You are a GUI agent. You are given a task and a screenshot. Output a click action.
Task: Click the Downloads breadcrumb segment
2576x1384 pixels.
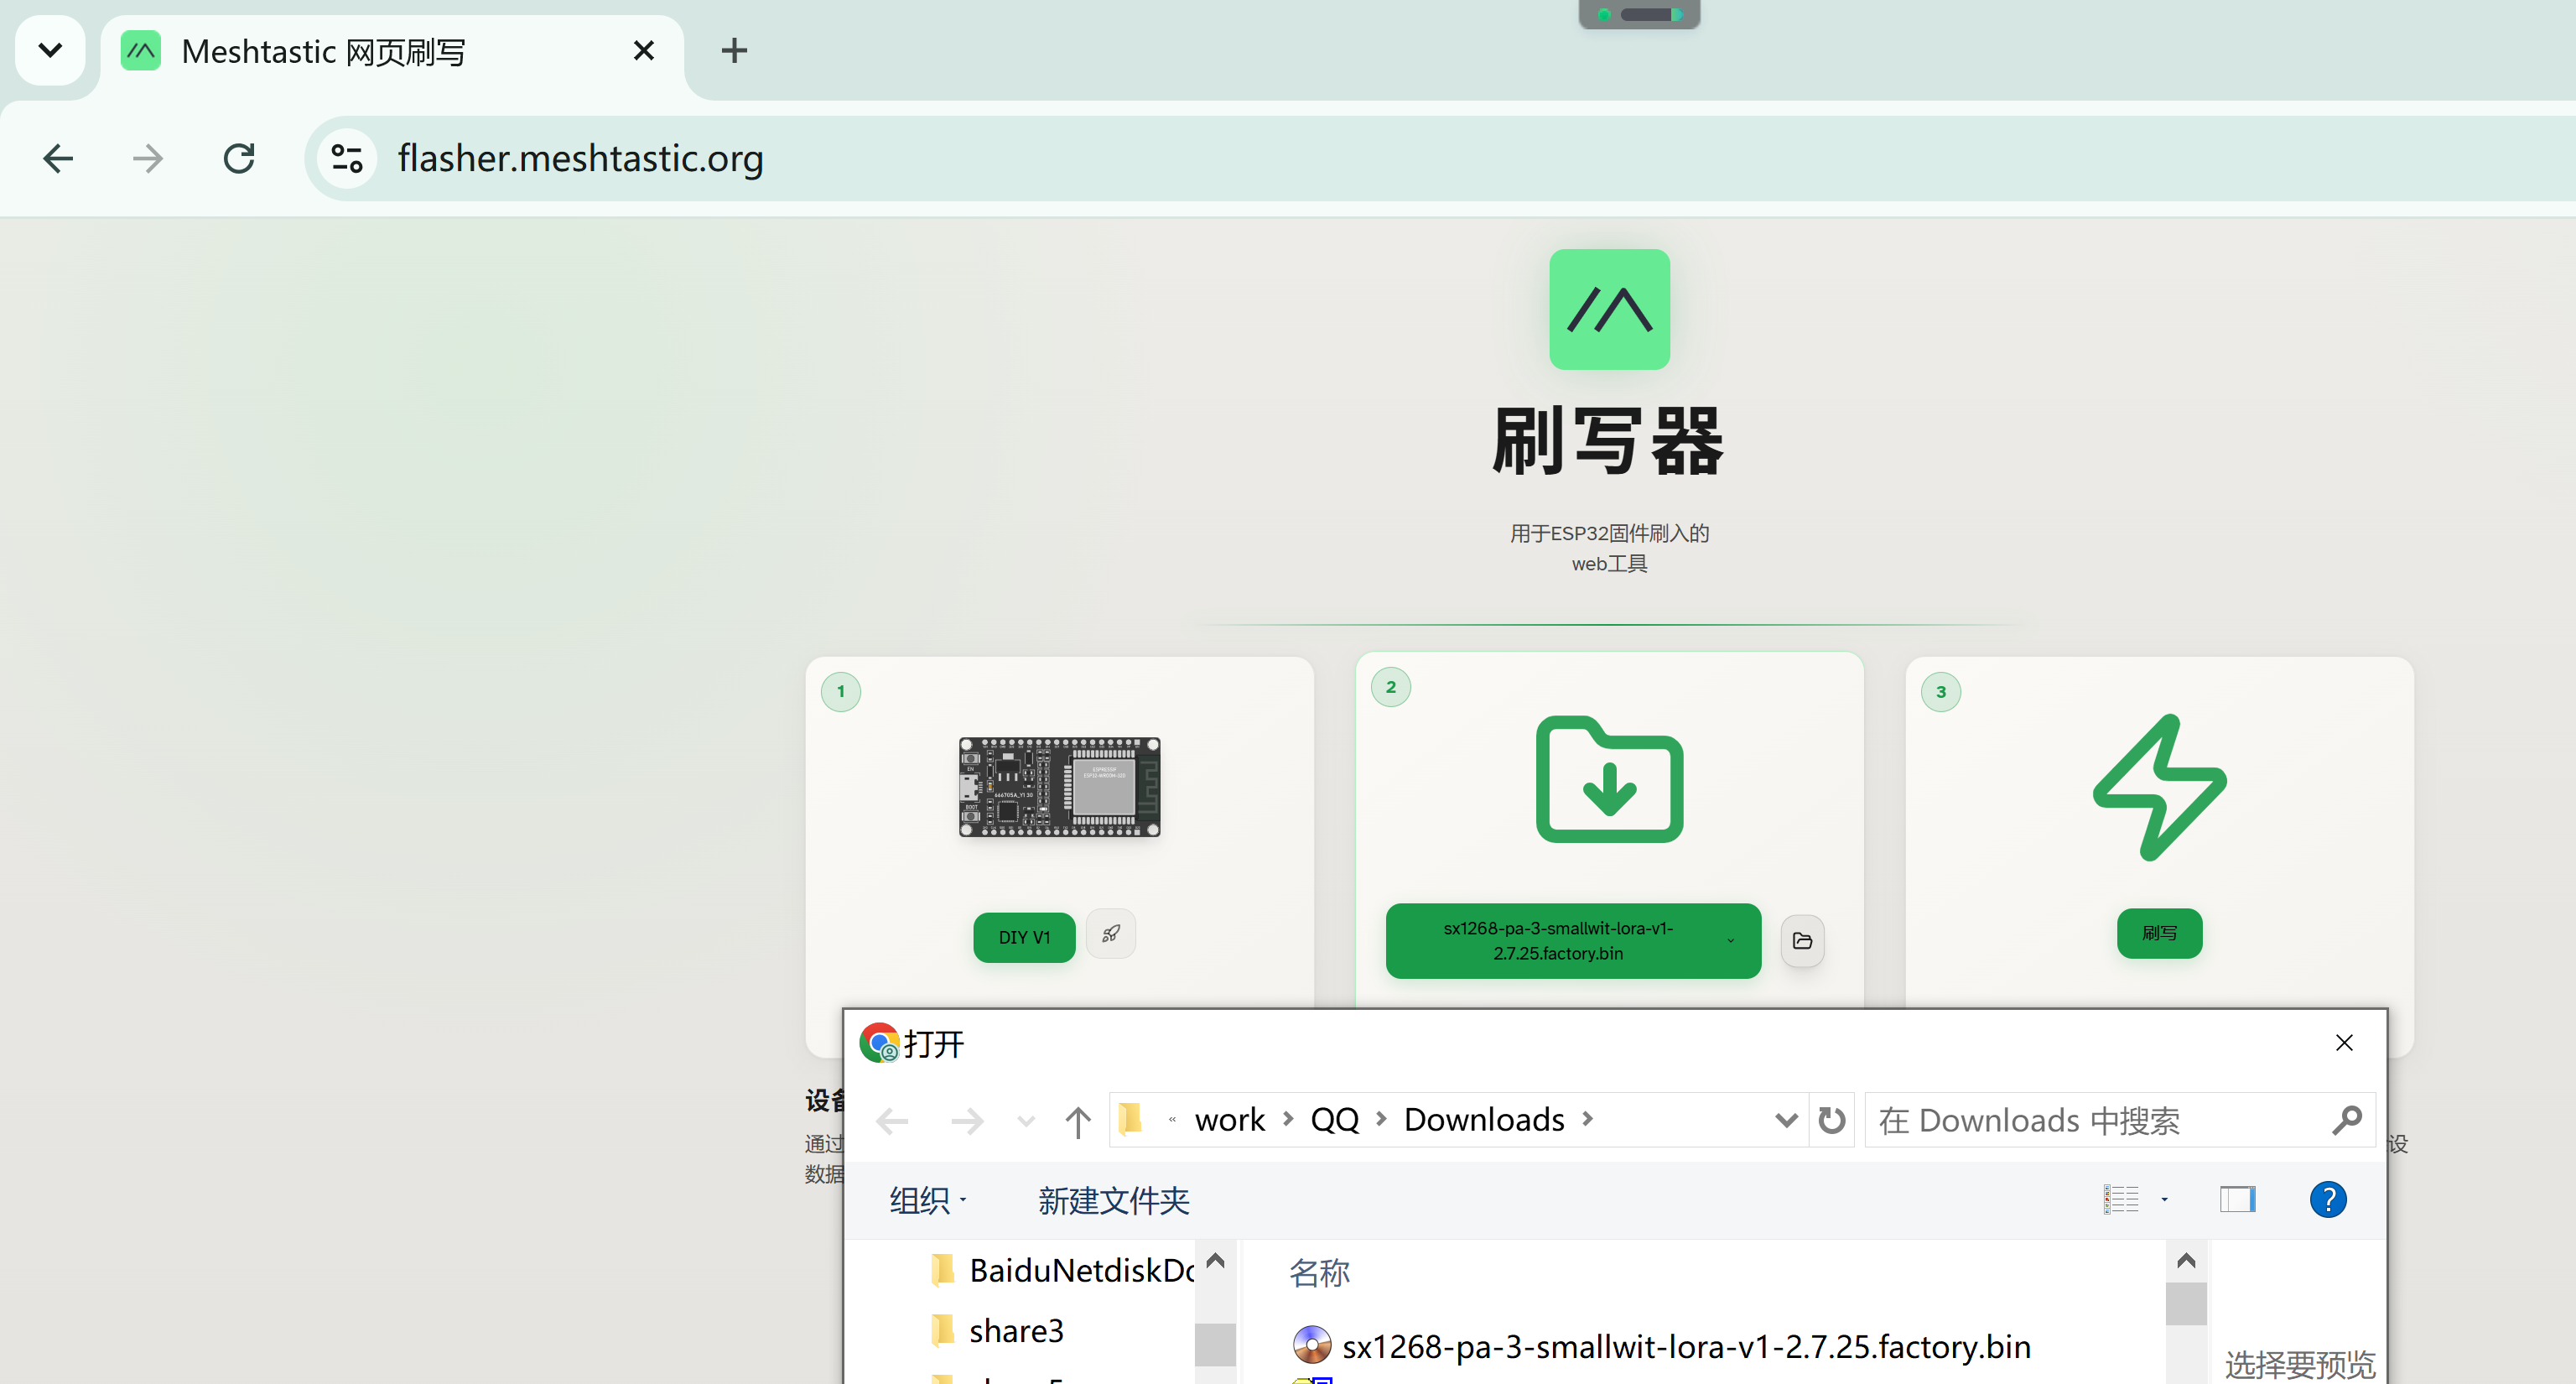tap(1483, 1119)
